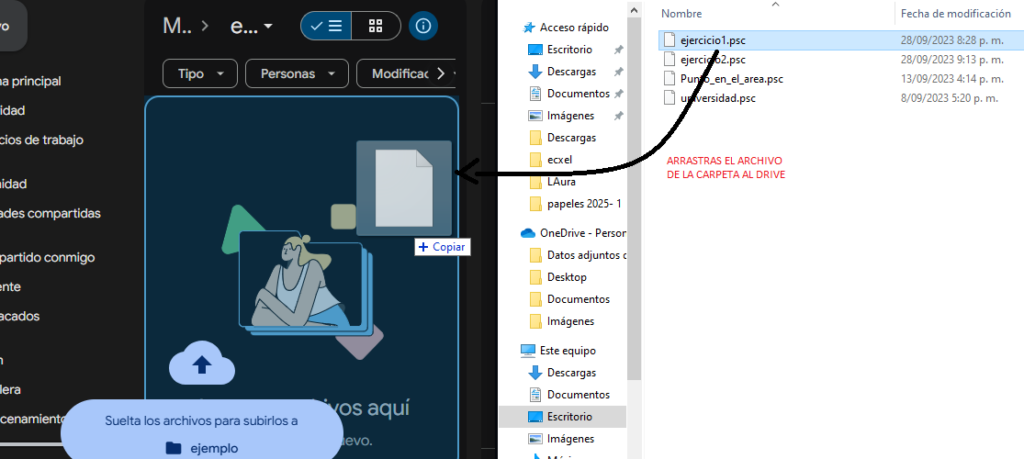The height and width of the screenshot is (459, 1024).
Task: Select the OneDrive cloud icon in navigation pane
Action: (529, 233)
